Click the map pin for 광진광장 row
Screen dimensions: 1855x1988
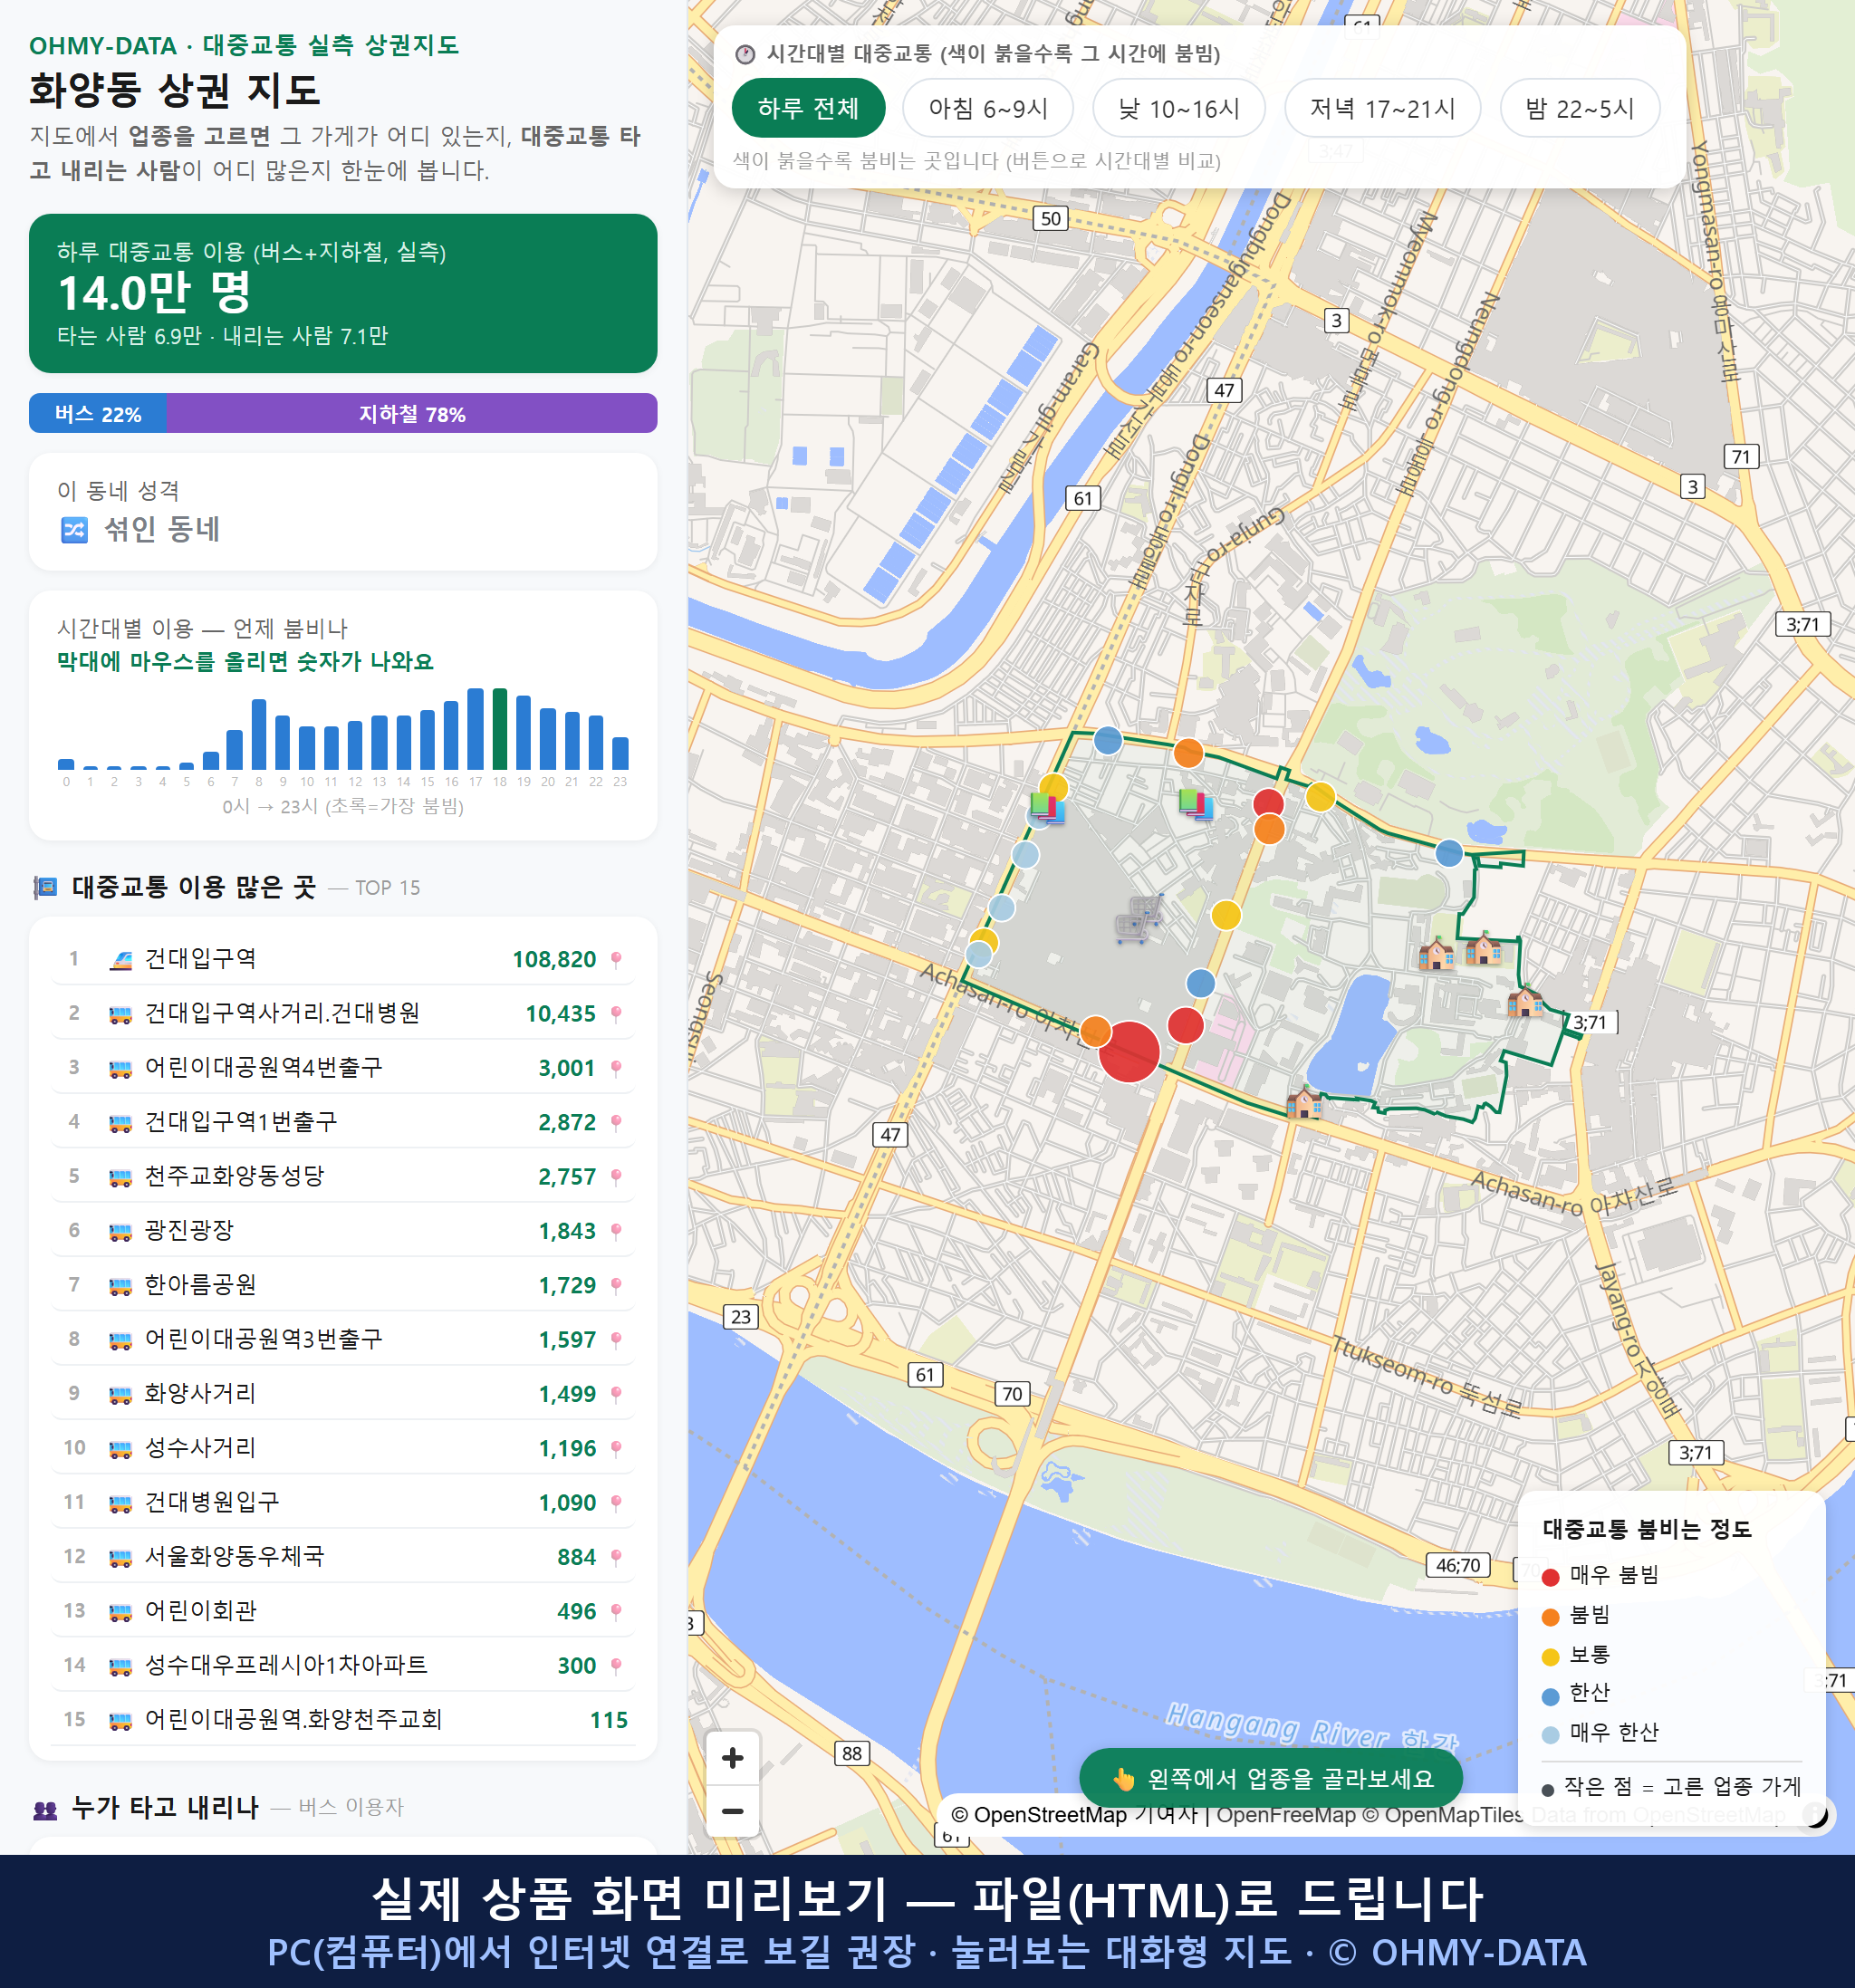pyautogui.click(x=616, y=1232)
